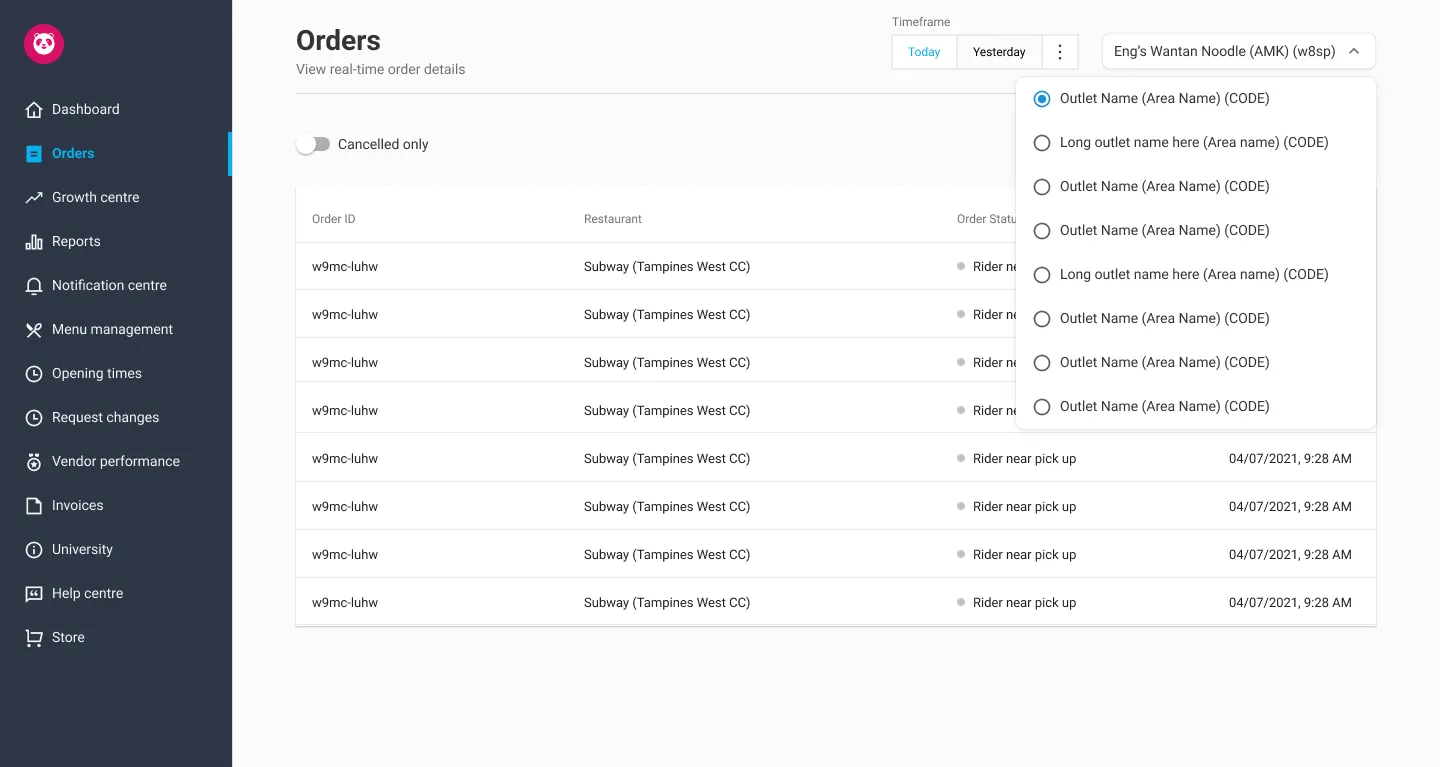Click Eng's Wantan Noodle (AMK) outlet selector
Image resolution: width=1440 pixels, height=767 pixels.
click(1239, 51)
